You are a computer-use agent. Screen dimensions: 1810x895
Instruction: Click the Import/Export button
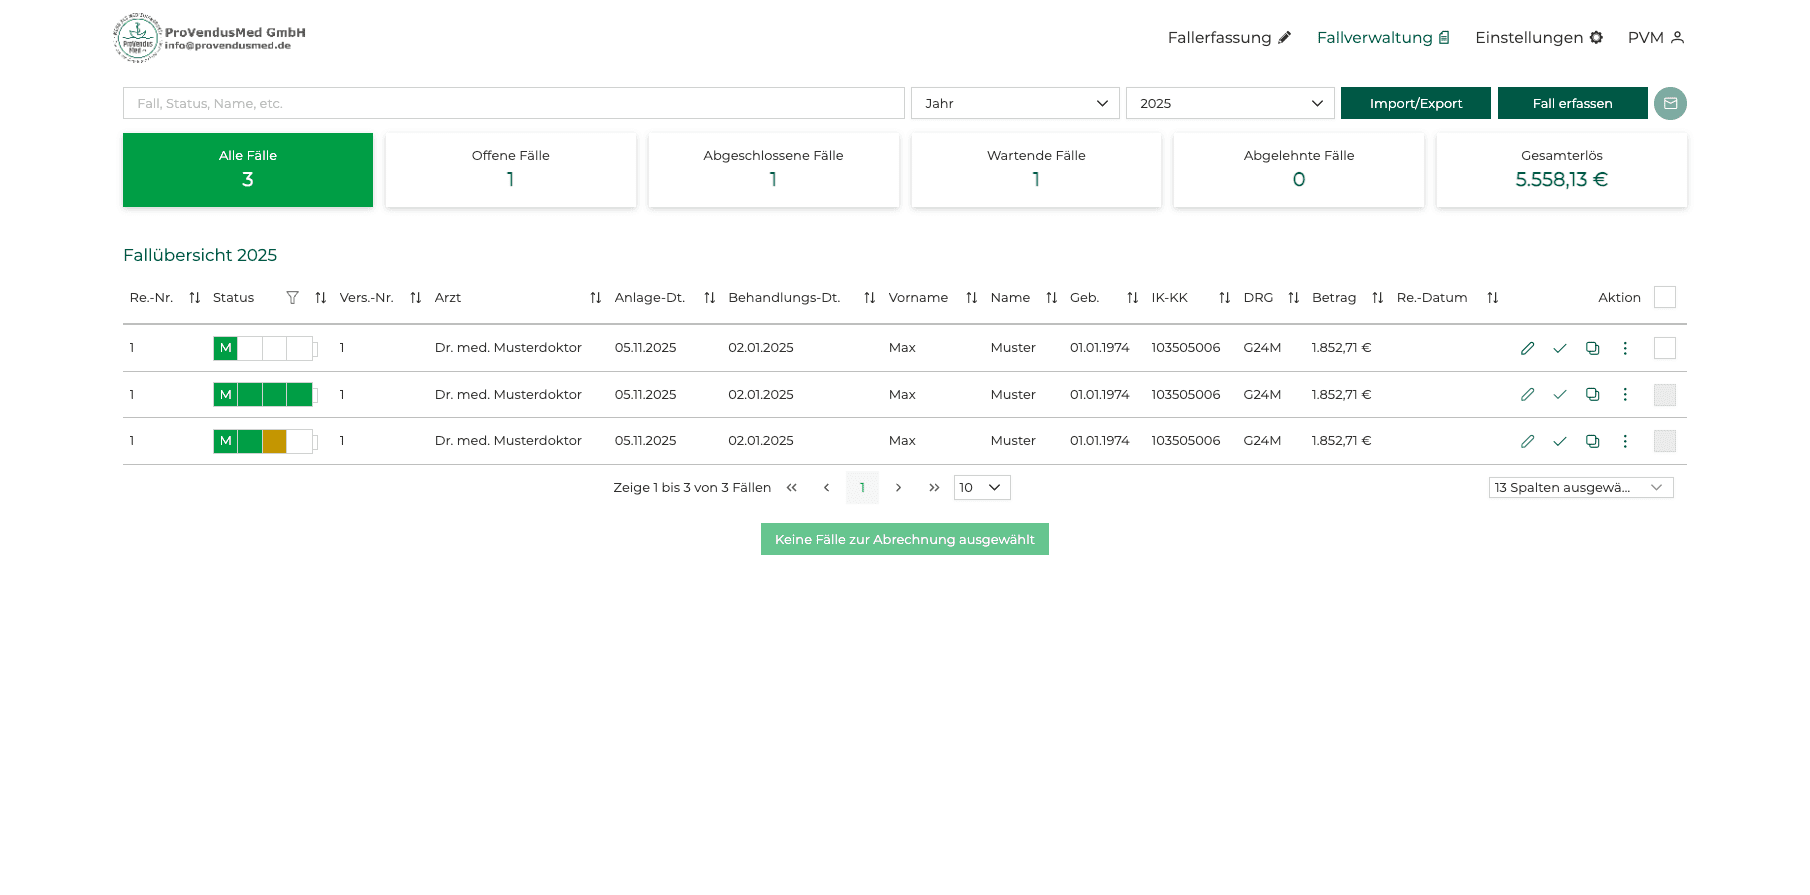pos(1415,103)
